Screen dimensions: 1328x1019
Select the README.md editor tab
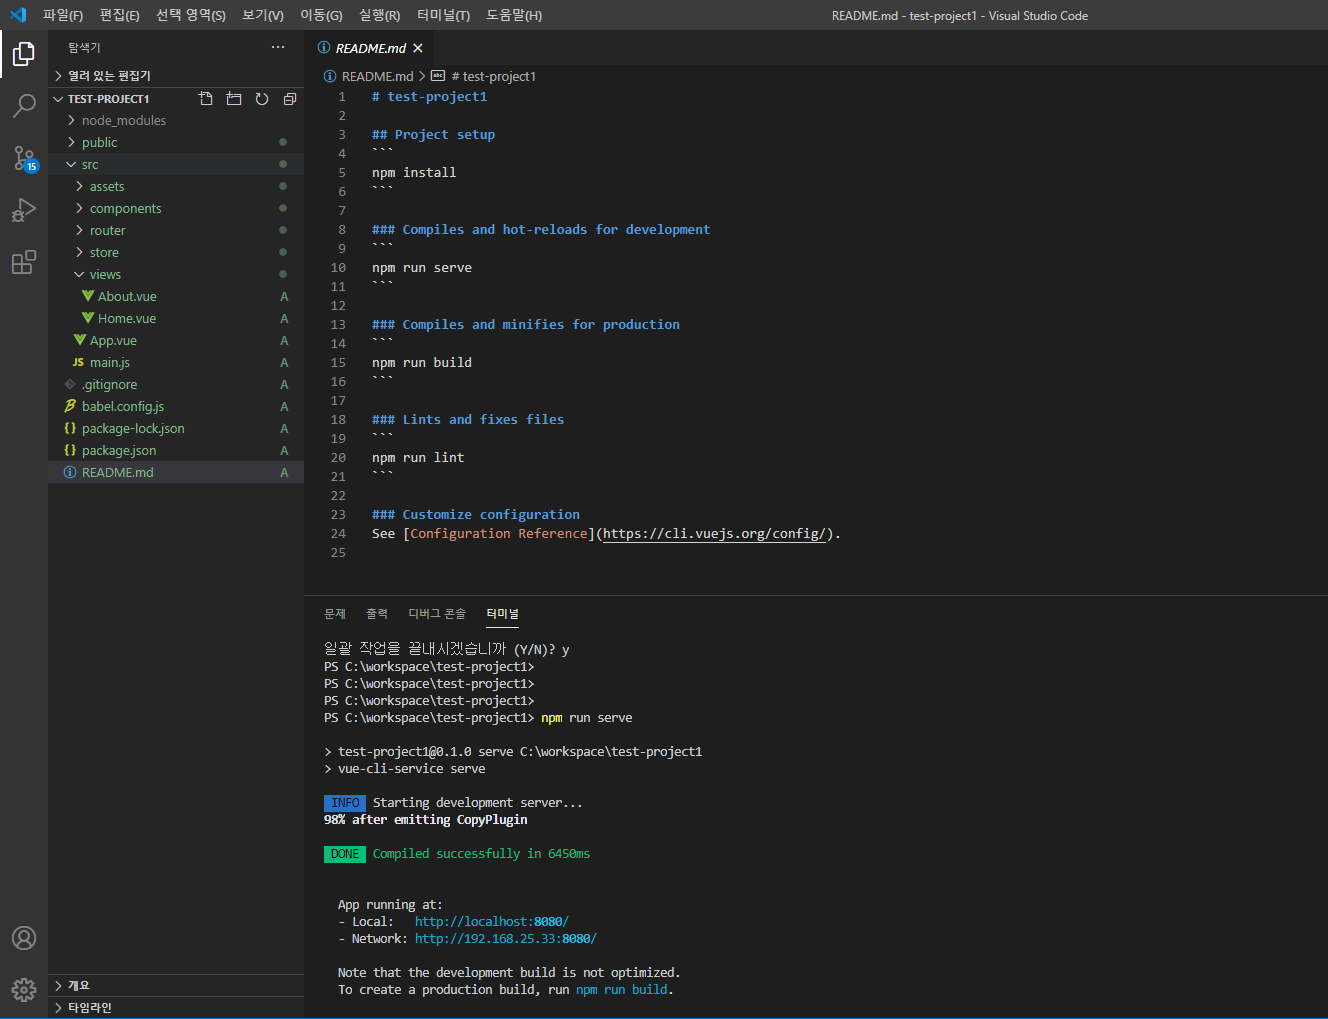(x=369, y=48)
